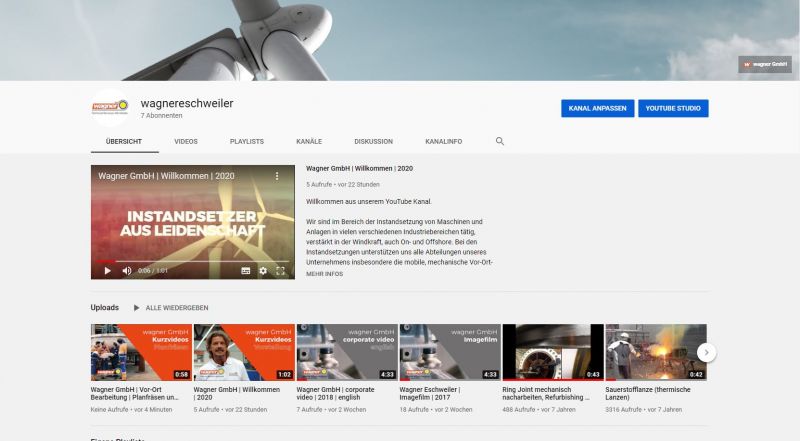Open YouTube Studio button

[x=673, y=108]
